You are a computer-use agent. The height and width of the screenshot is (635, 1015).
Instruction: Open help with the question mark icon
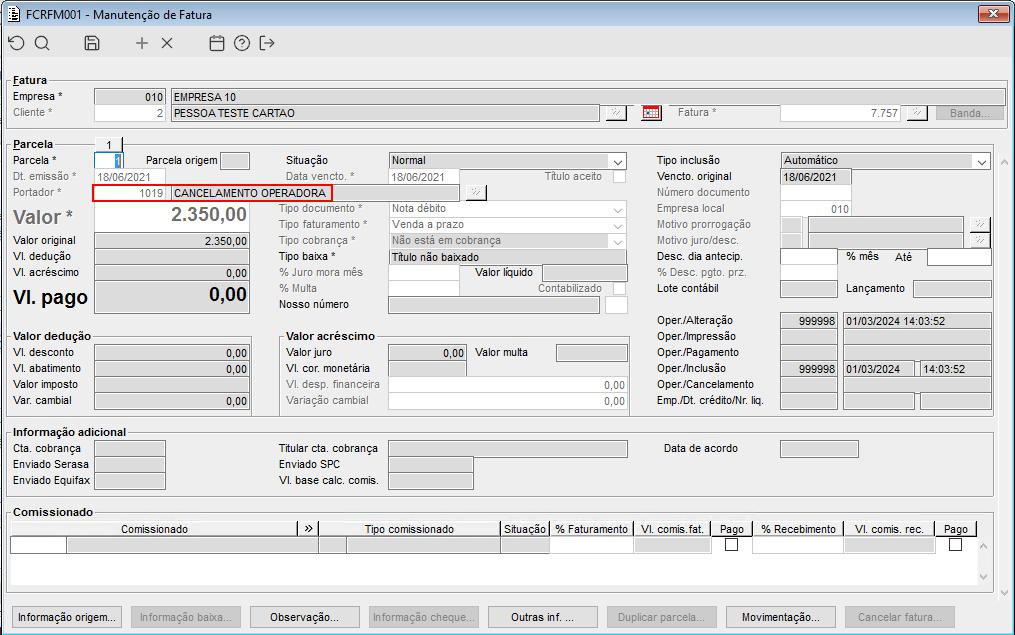point(242,43)
